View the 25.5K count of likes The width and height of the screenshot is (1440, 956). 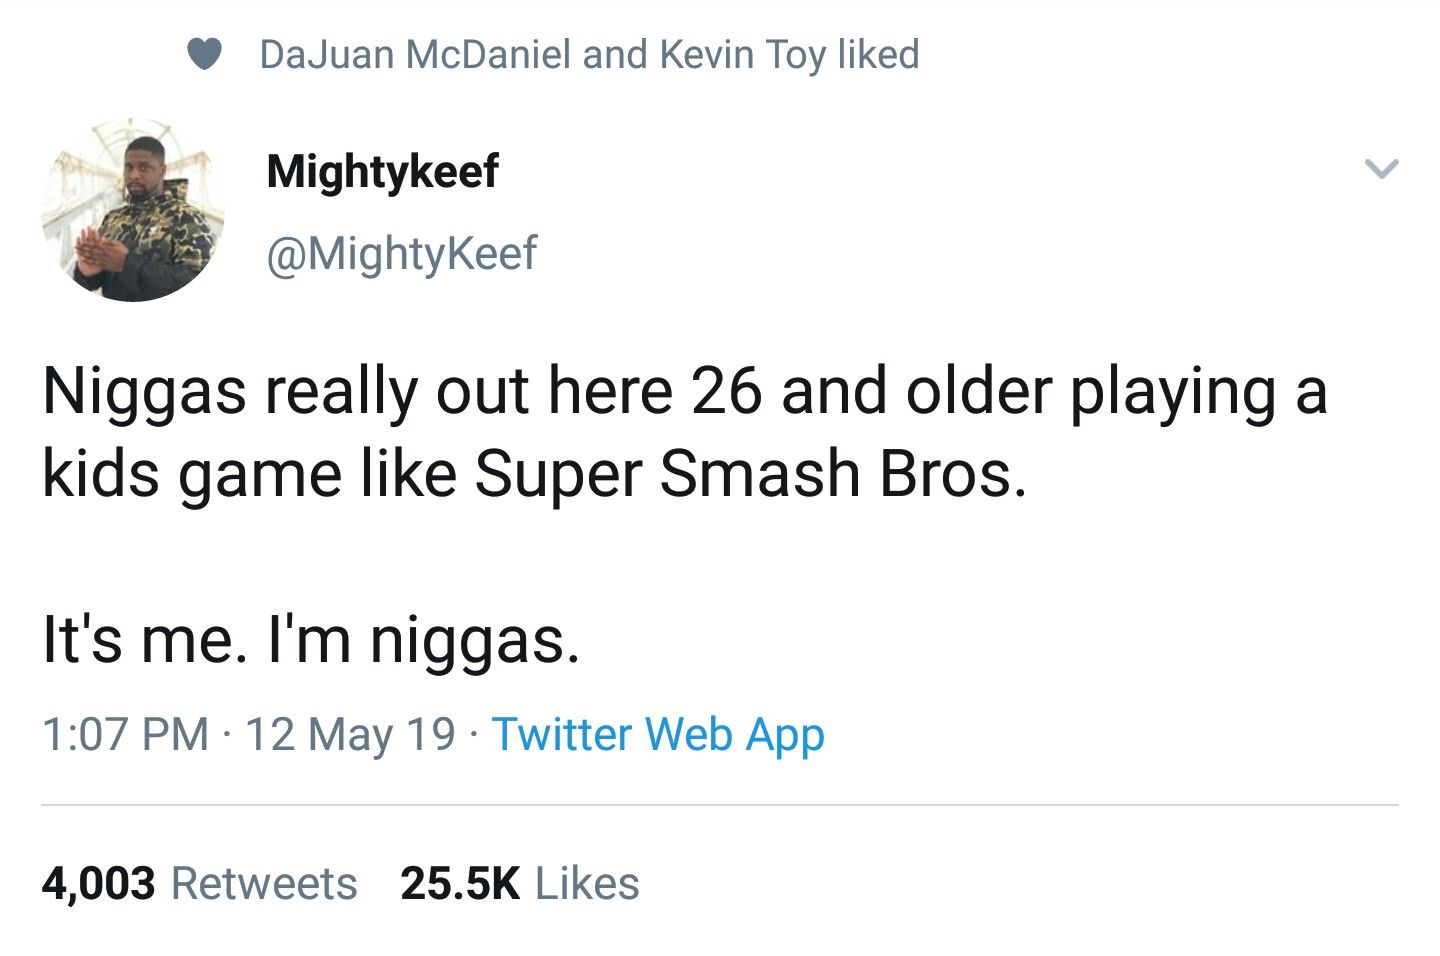[x=460, y=883]
